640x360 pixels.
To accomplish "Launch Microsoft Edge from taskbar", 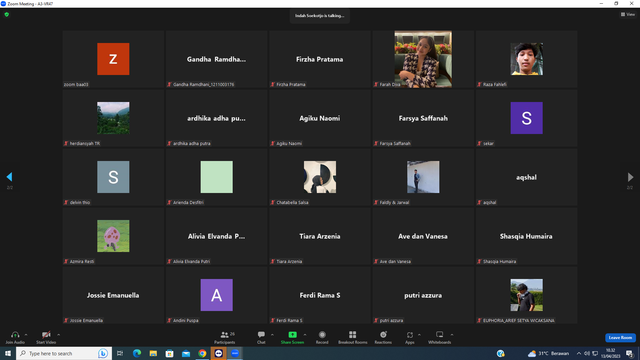I will tap(137, 353).
